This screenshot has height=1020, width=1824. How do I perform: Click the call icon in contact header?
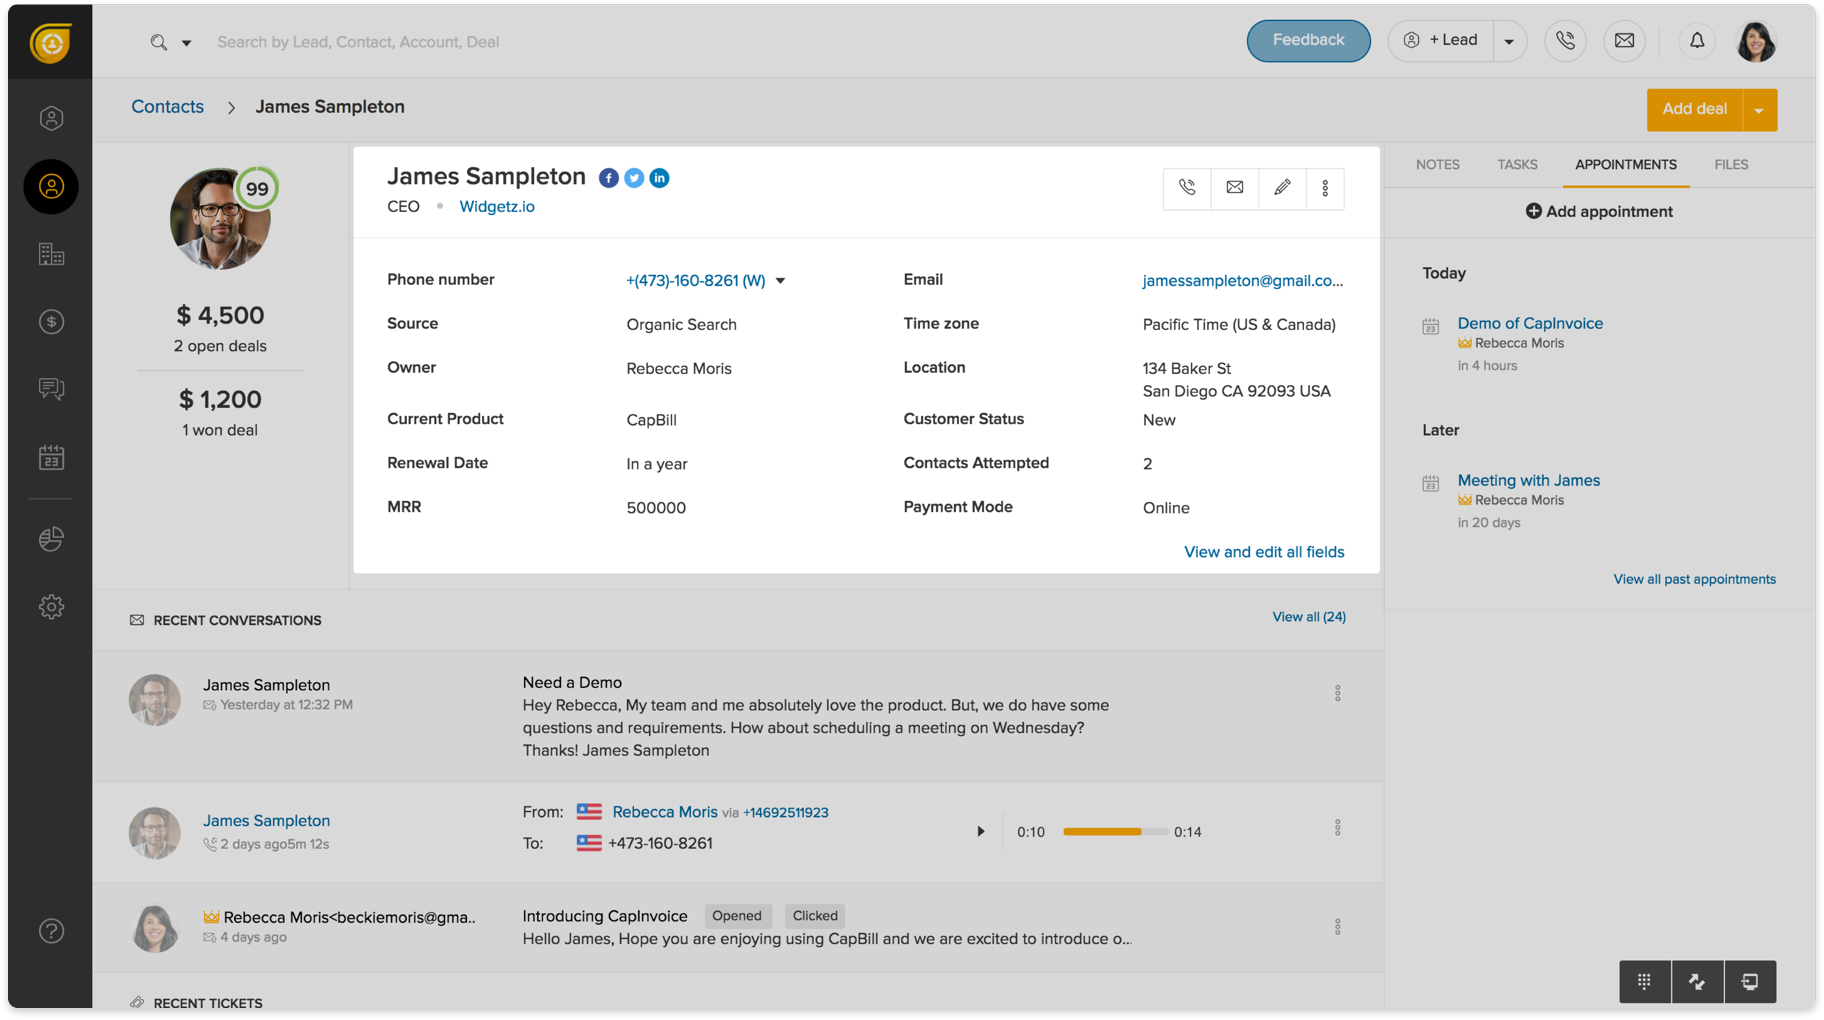coord(1187,188)
